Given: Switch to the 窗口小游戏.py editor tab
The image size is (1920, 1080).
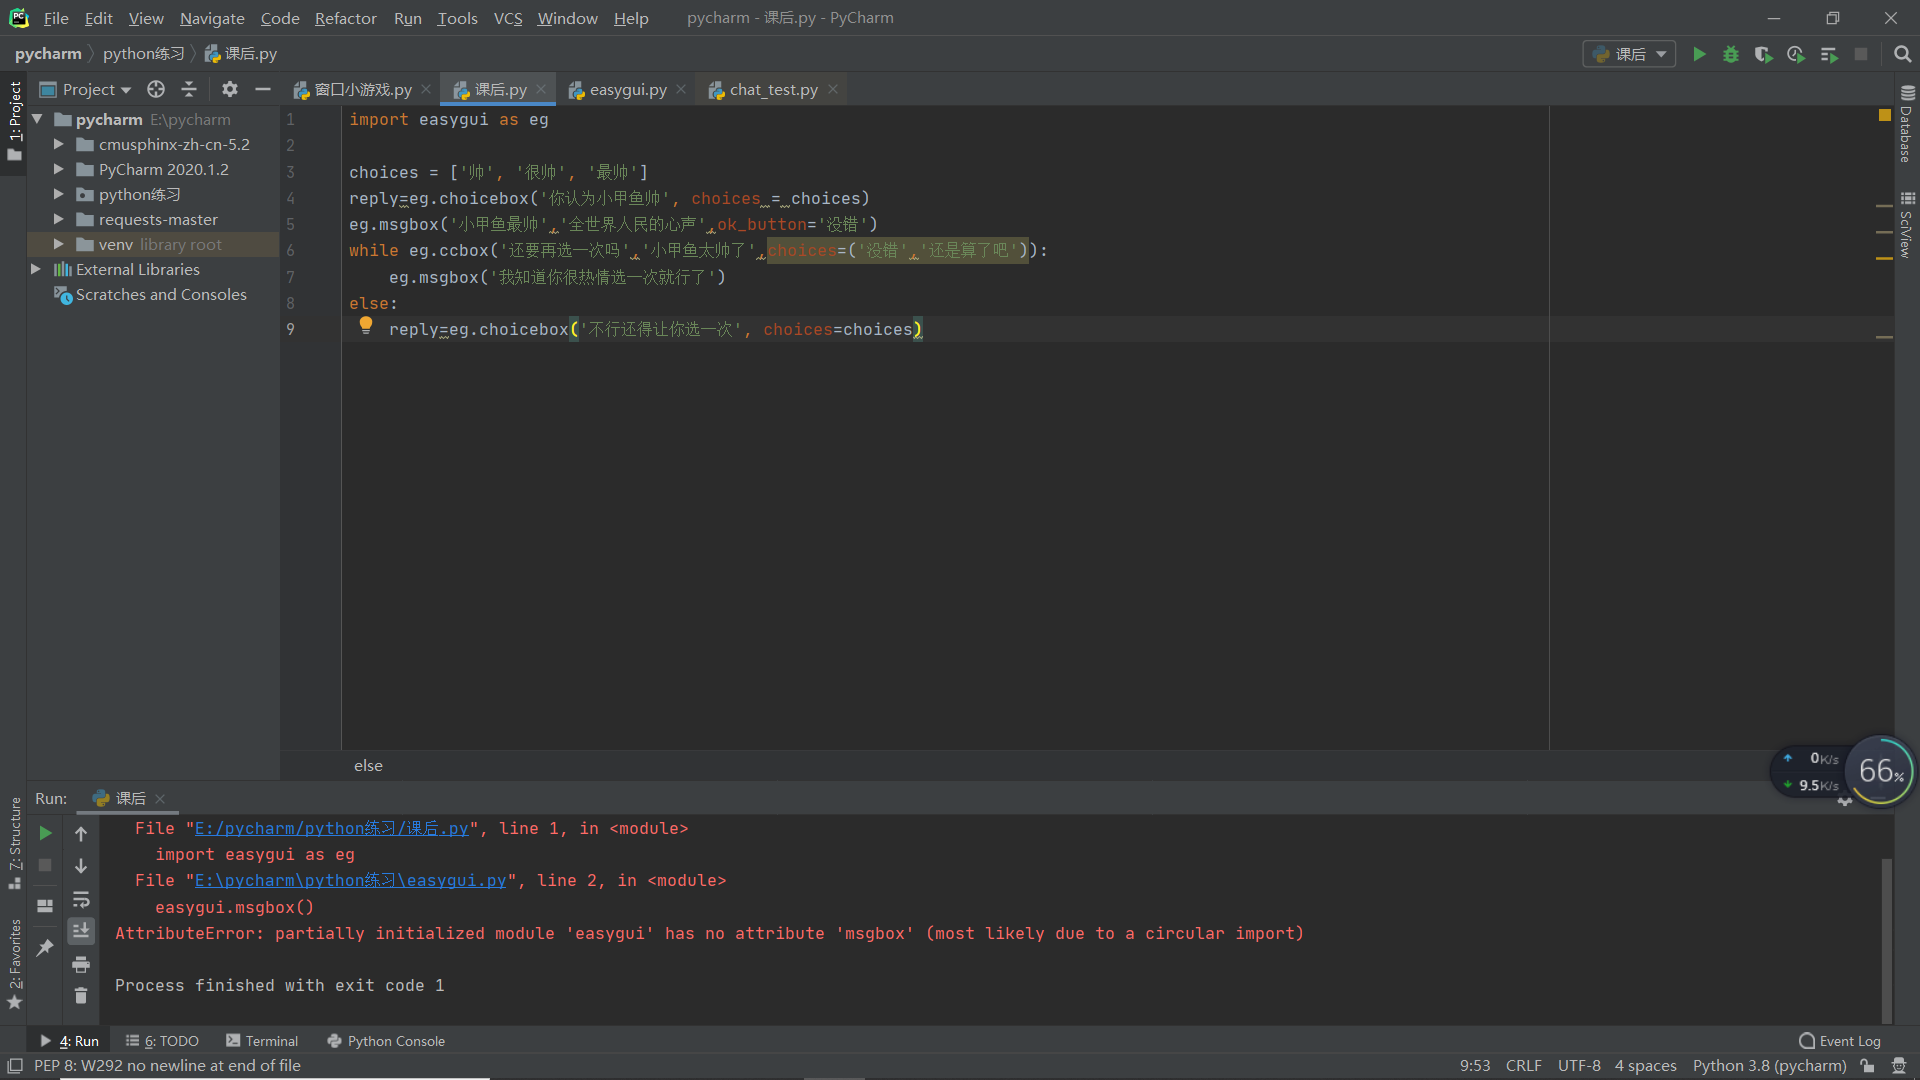Looking at the screenshot, I should pyautogui.click(x=362, y=89).
